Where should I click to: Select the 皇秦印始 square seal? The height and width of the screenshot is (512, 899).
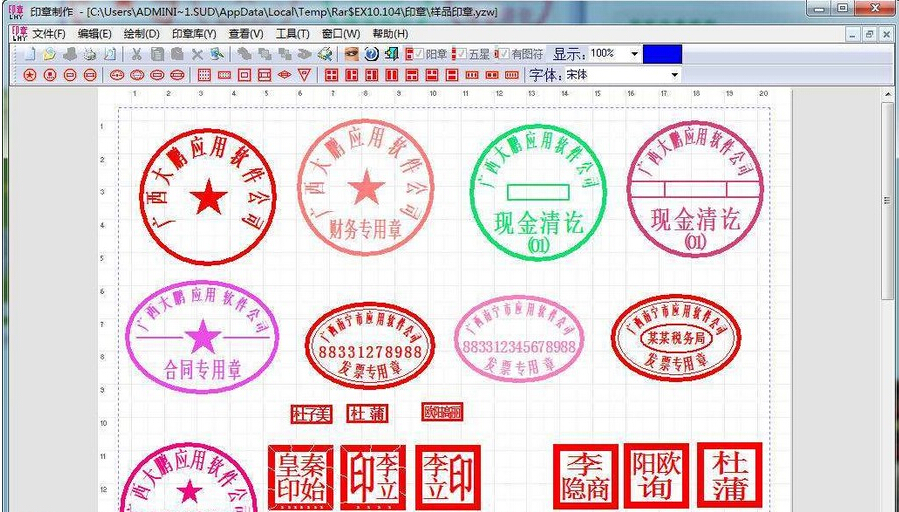[x=300, y=478]
